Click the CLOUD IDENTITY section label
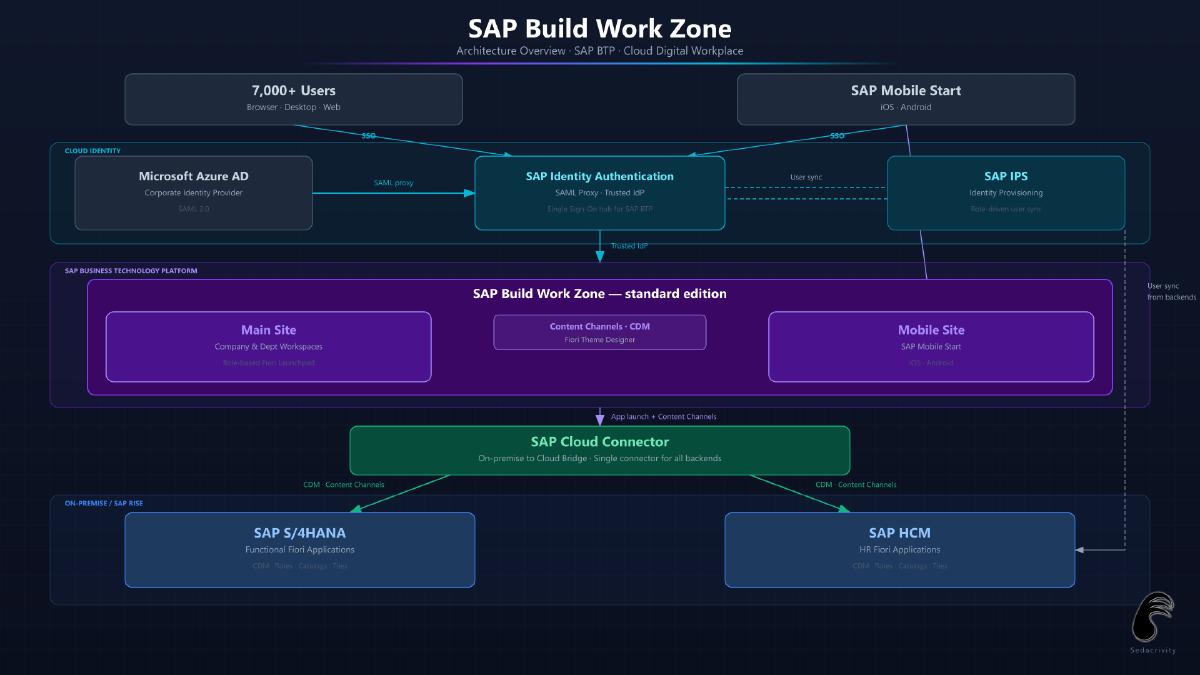Image resolution: width=1200 pixels, height=675 pixels. click(x=93, y=151)
